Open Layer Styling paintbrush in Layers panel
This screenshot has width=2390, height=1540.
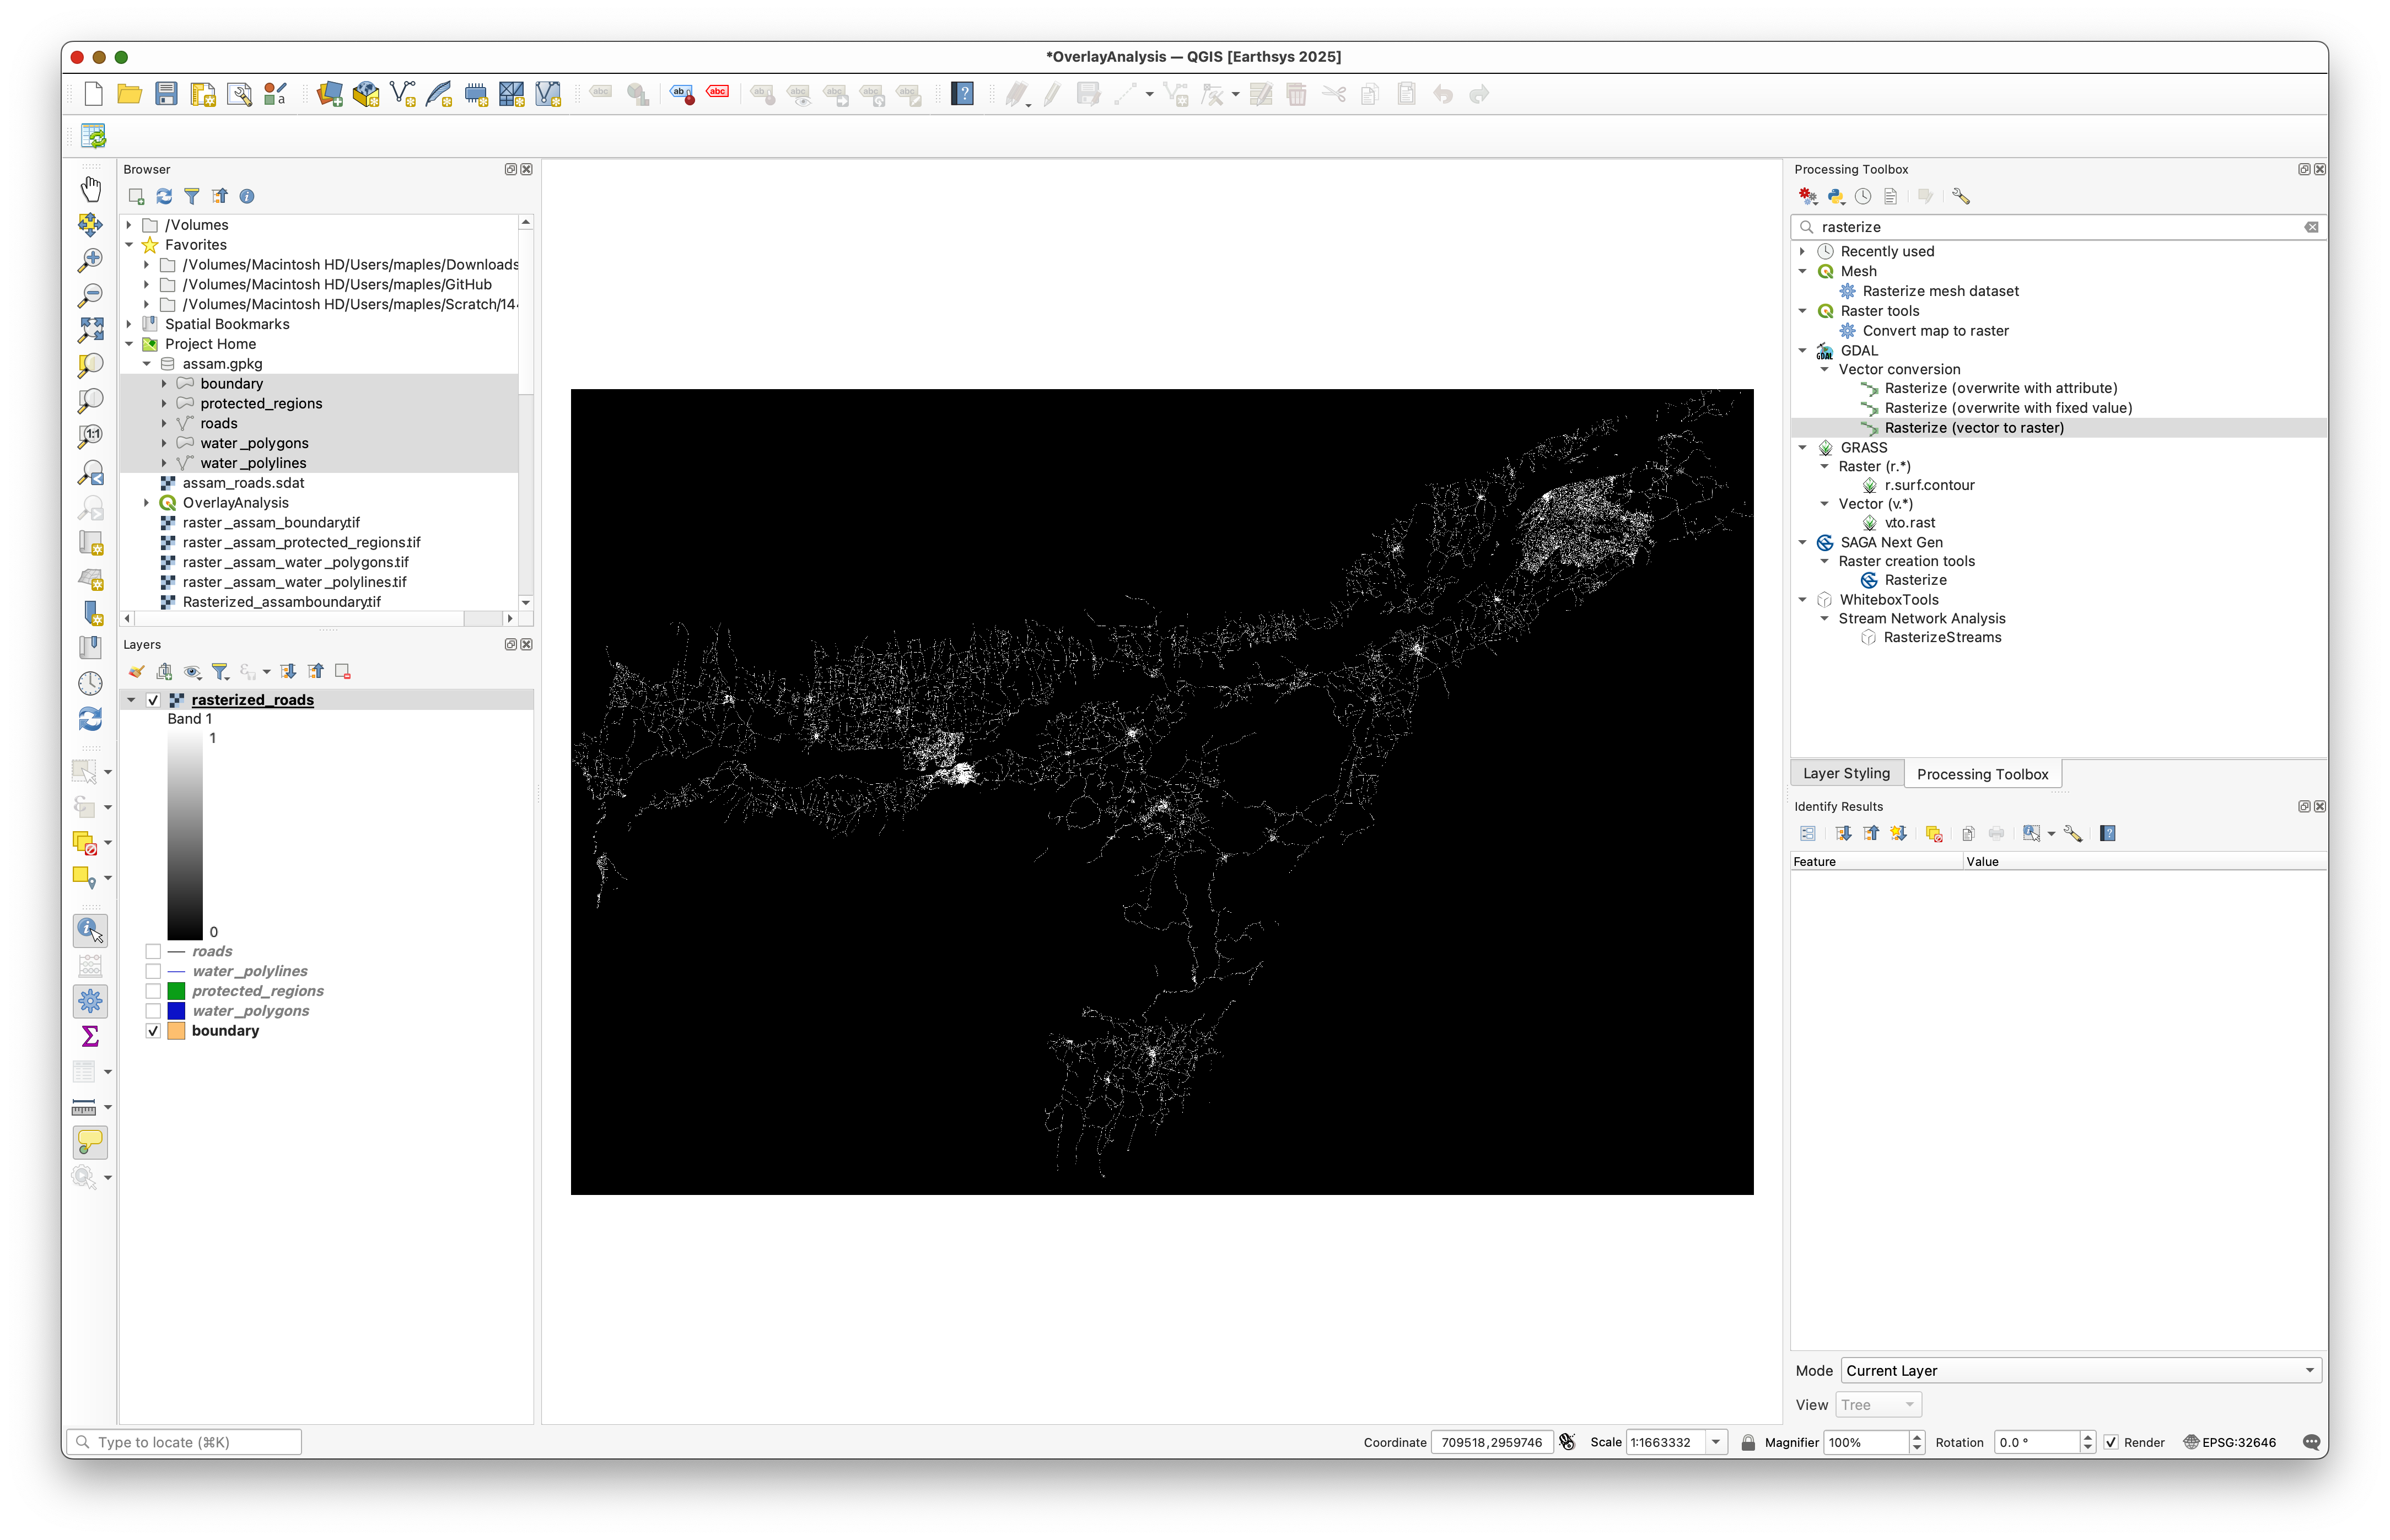[x=136, y=672]
